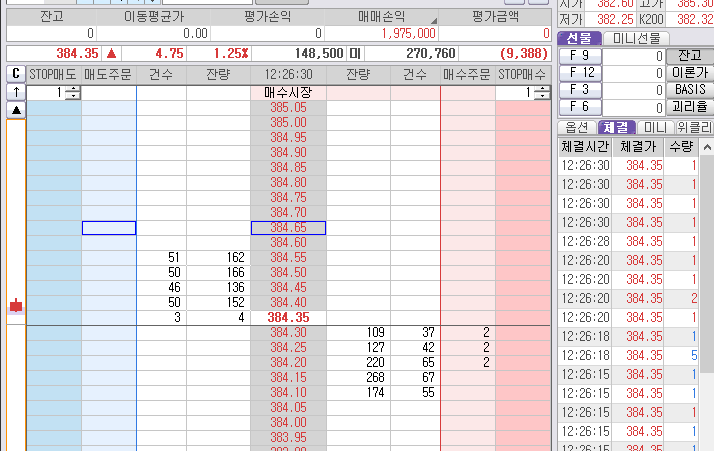Click the 385.05 price row

click(x=288, y=108)
